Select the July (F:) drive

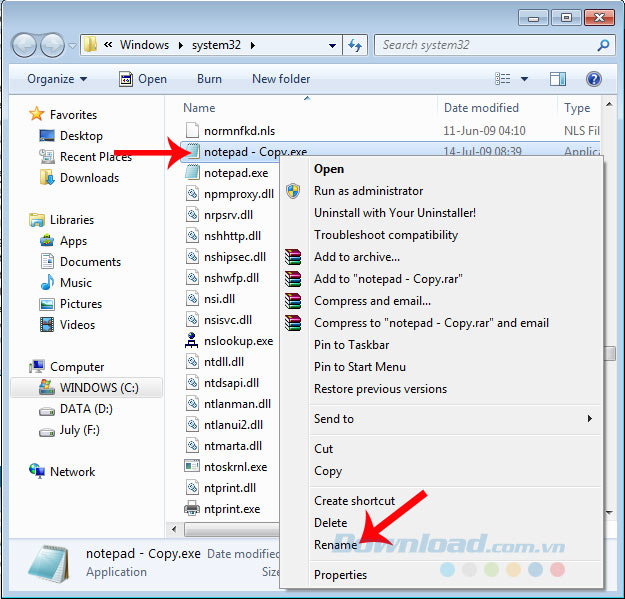tap(69, 430)
